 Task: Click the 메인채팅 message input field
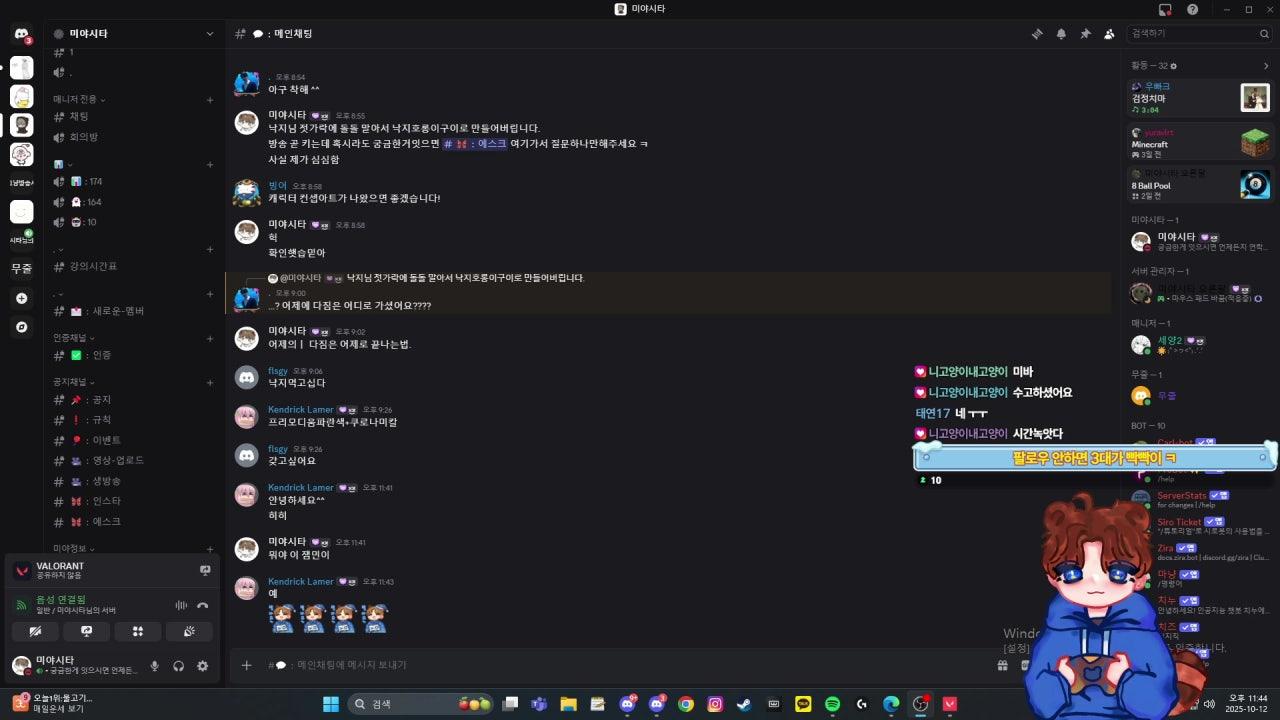point(600,665)
